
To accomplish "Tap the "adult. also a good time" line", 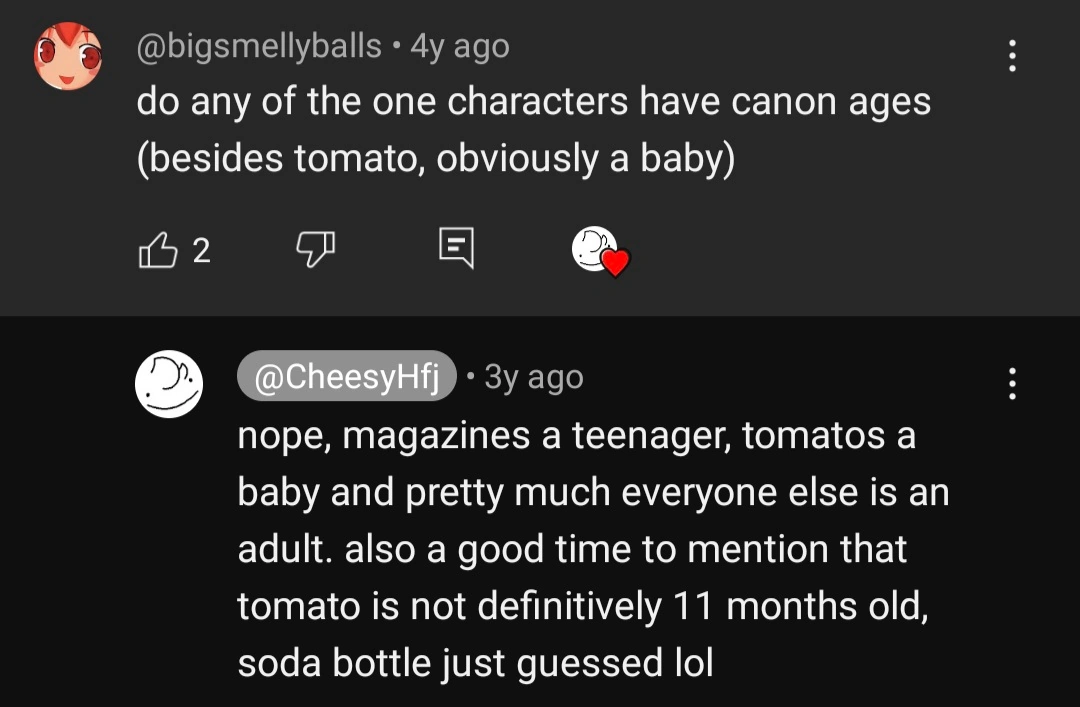I will pyautogui.click(x=572, y=549).
